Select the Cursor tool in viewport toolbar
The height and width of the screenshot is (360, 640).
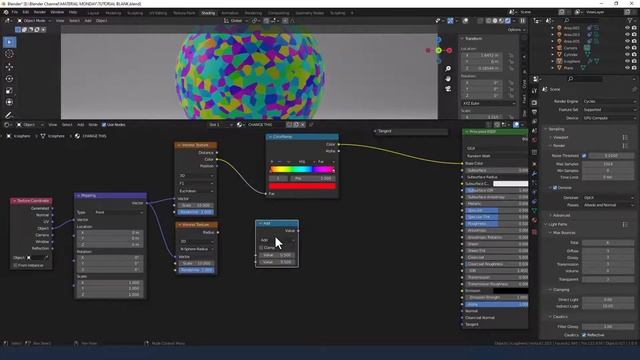[x=9, y=54]
